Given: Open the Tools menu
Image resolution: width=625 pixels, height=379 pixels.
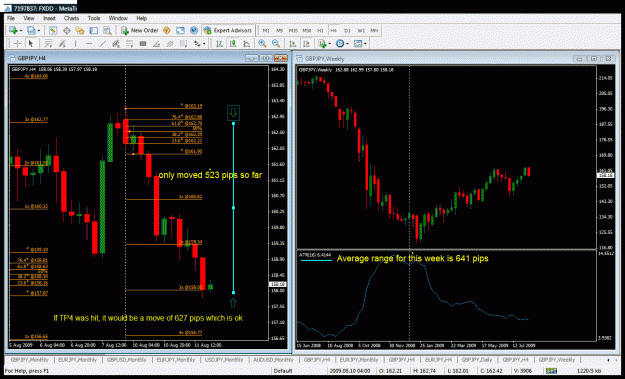Looking at the screenshot, I should (94, 18).
